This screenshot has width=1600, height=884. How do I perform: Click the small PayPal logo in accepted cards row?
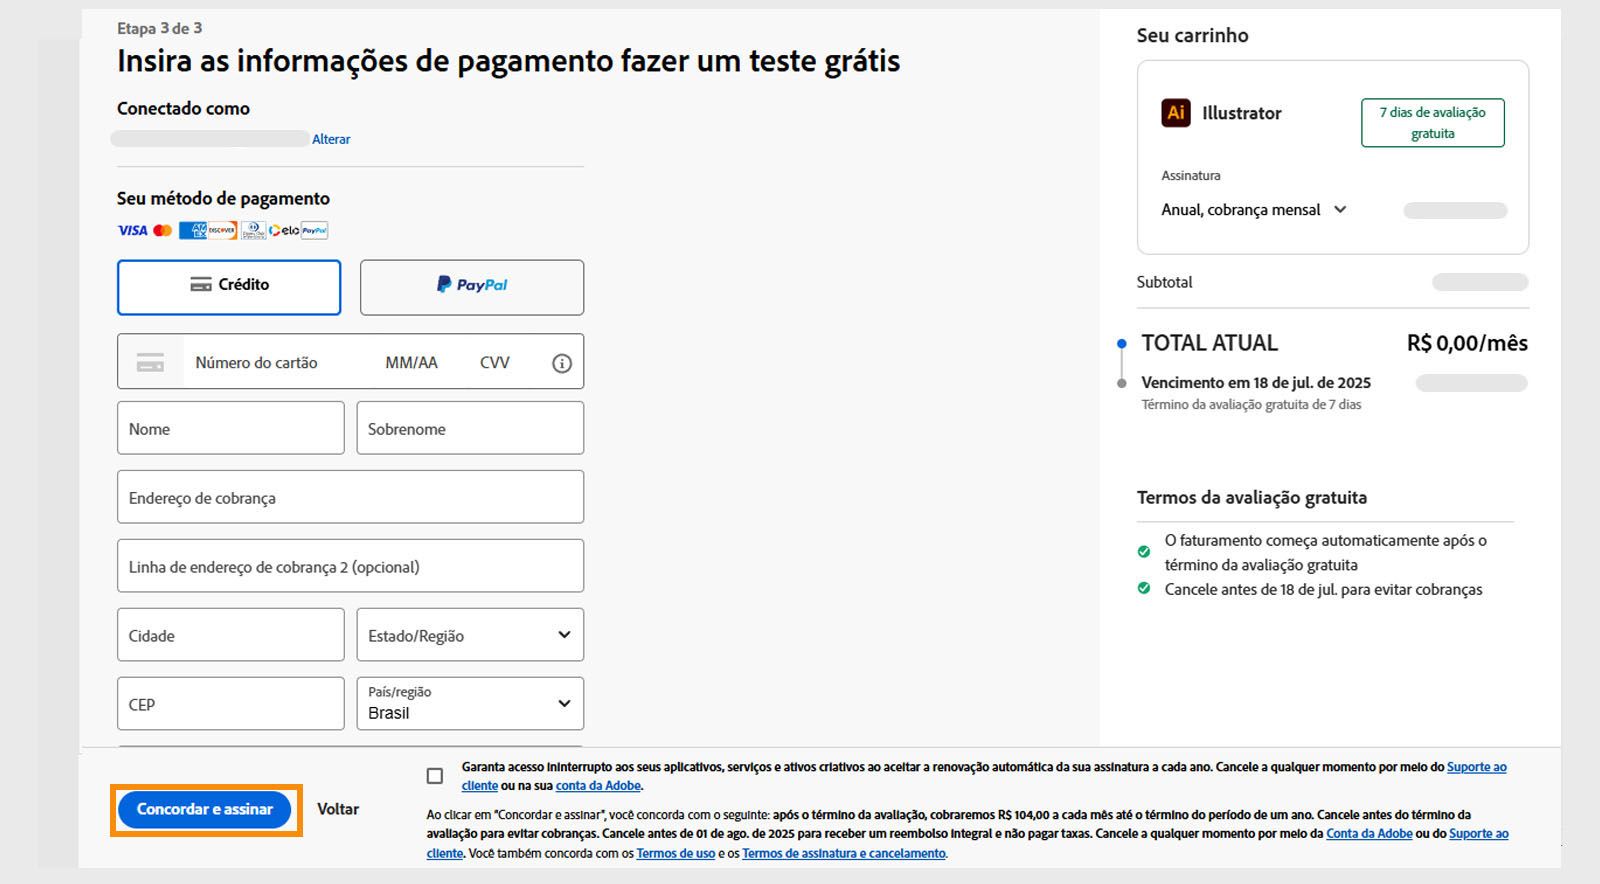tap(314, 231)
